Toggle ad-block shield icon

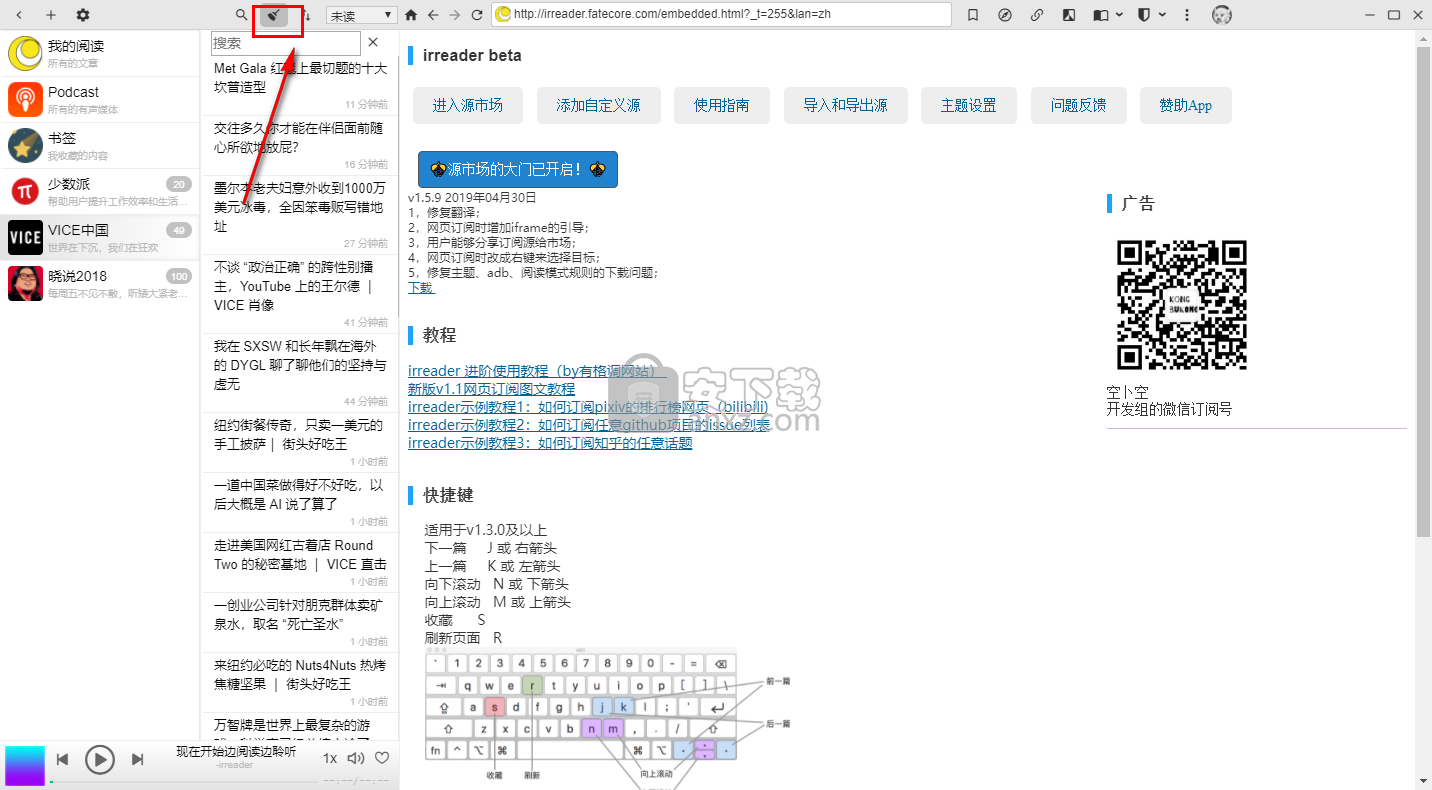point(1146,15)
